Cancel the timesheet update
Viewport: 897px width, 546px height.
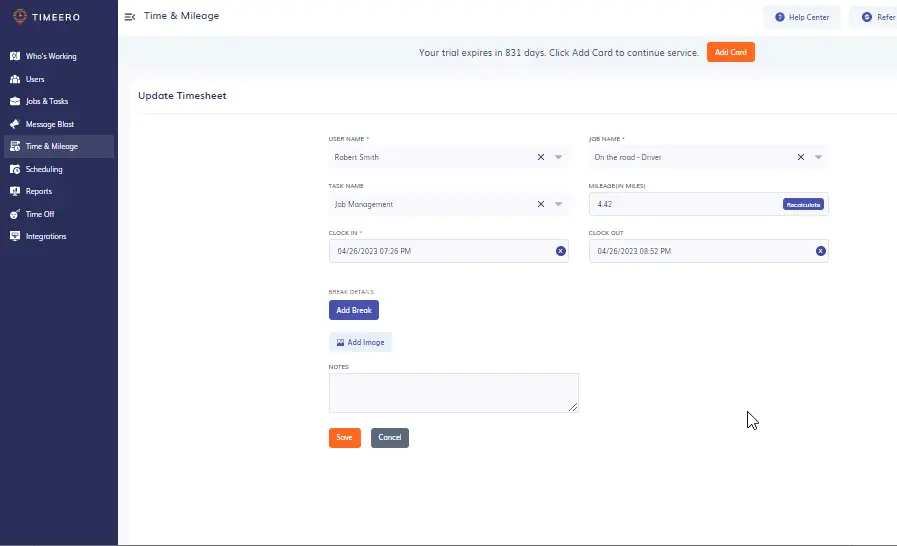[390, 438]
